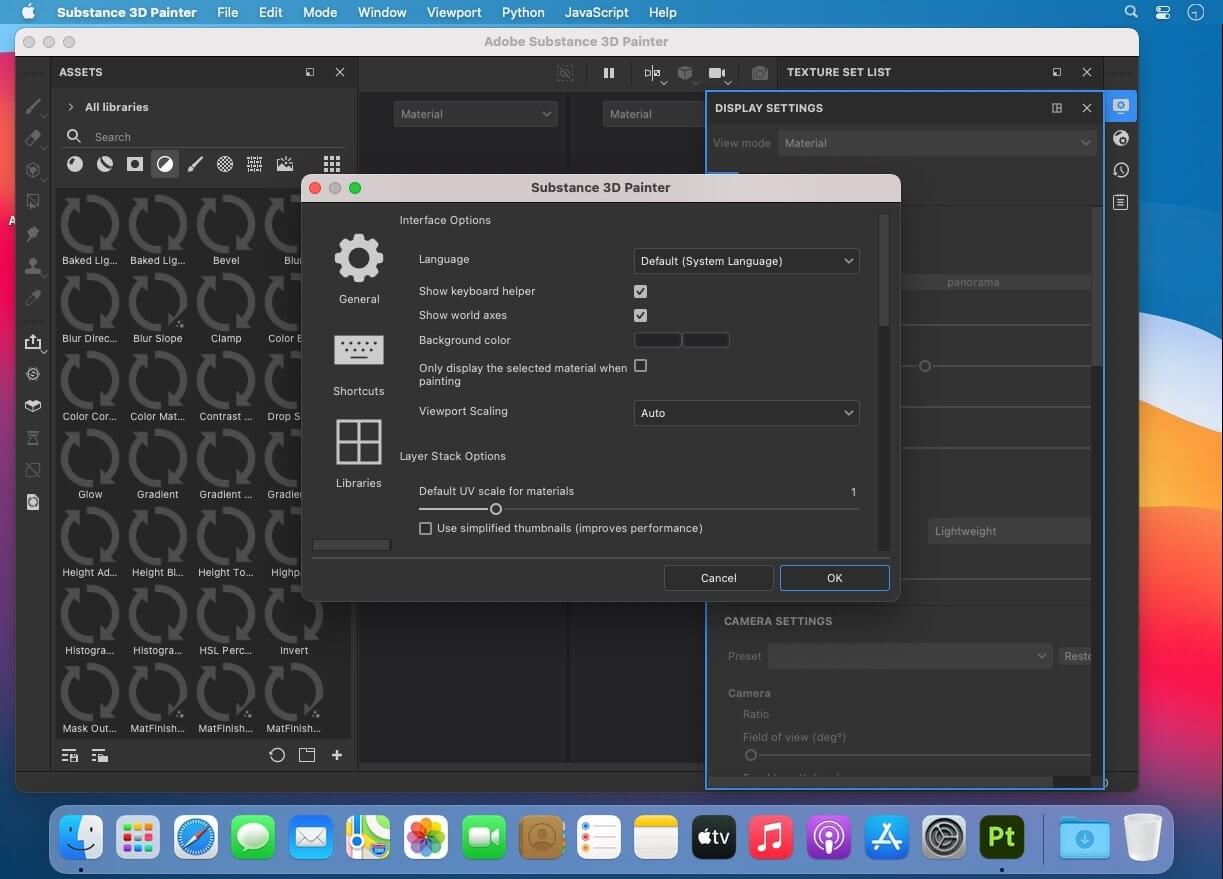1223x879 pixels.
Task: Open the Language dropdown
Action: (x=746, y=261)
